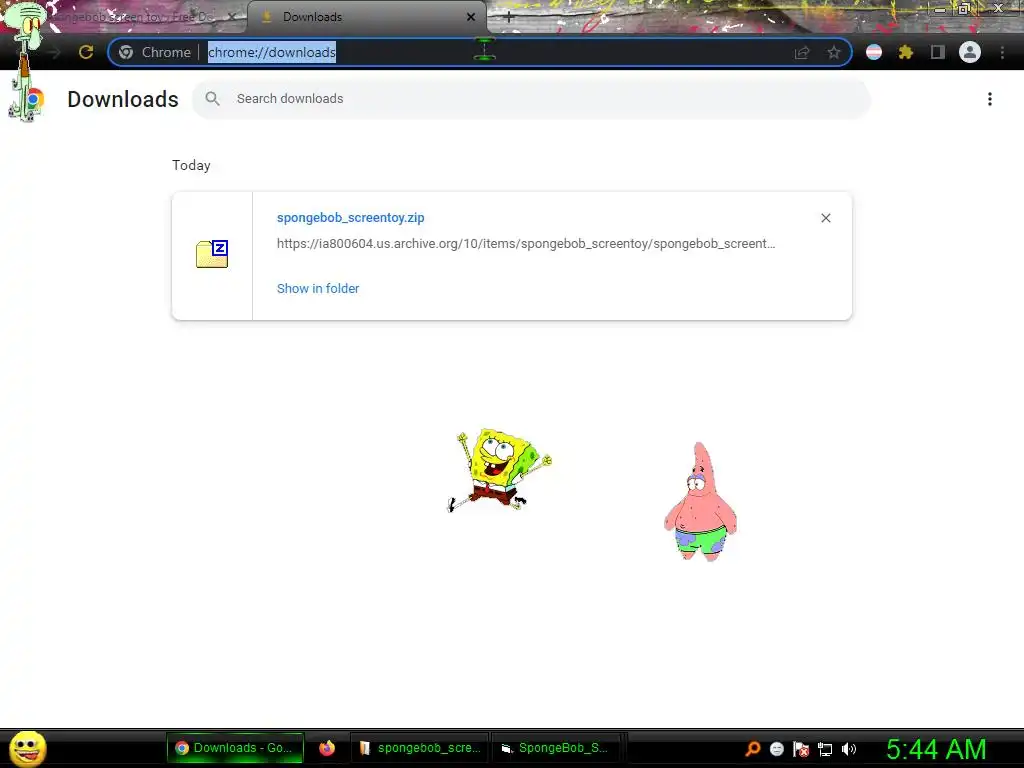This screenshot has height=768, width=1024.
Task: Open spongebob_screentoy.zip file link
Action: pos(351,217)
